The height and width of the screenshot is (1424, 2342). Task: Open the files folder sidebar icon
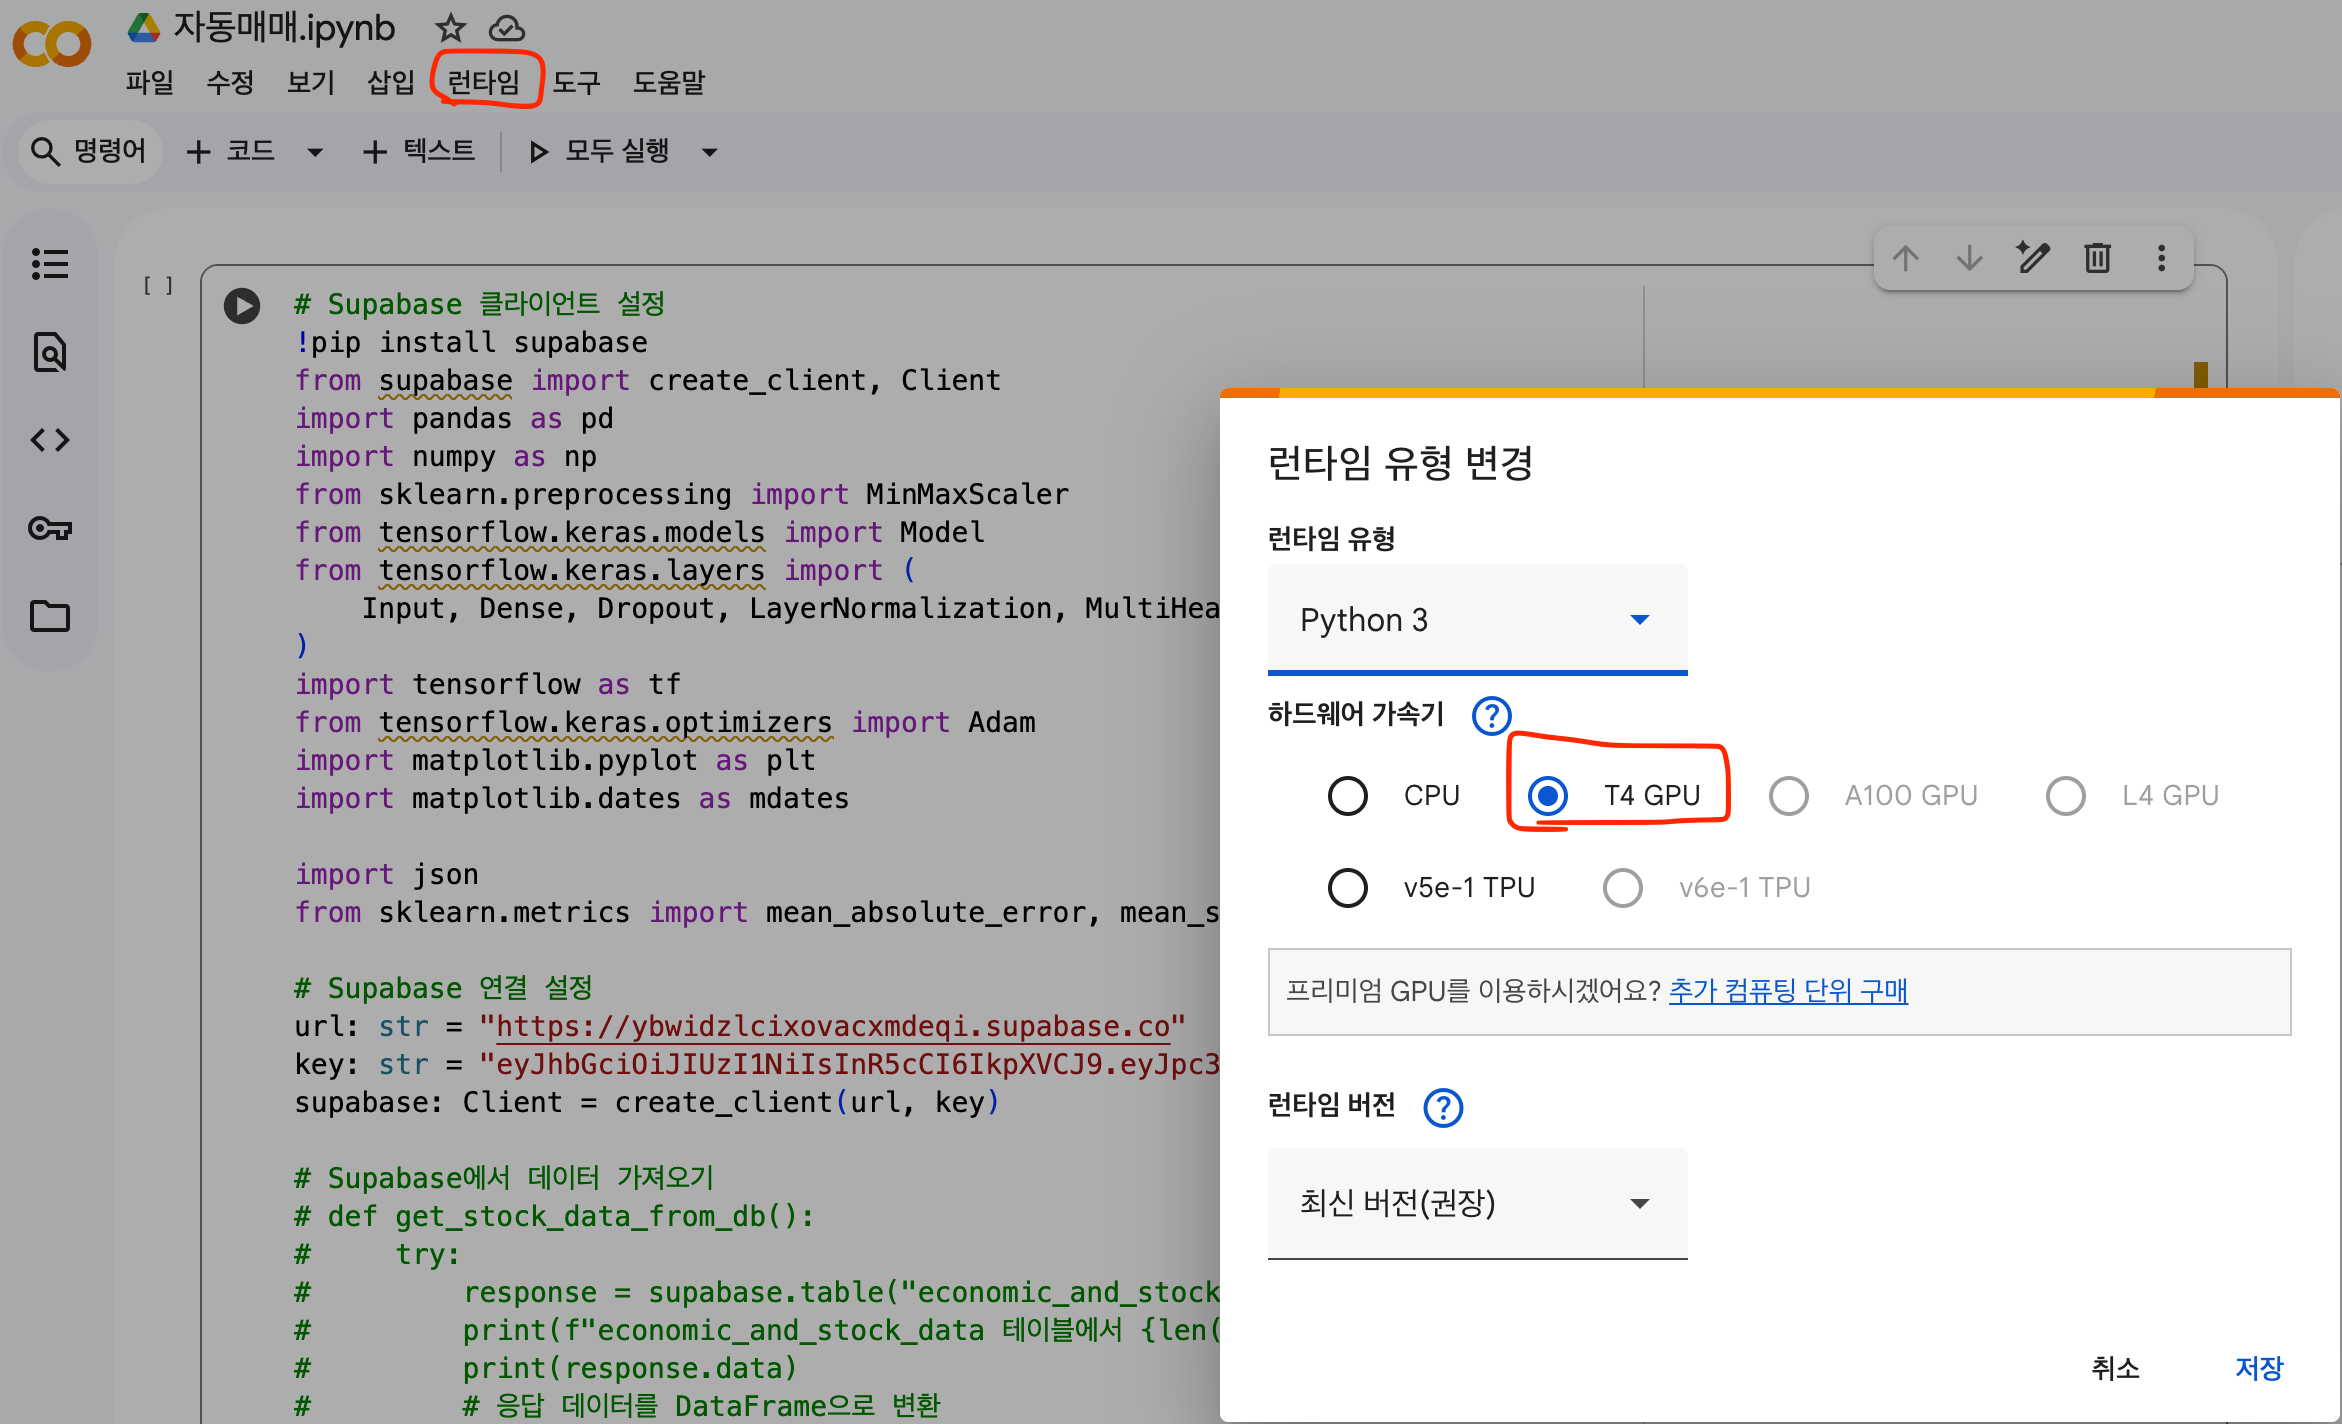click(50, 616)
